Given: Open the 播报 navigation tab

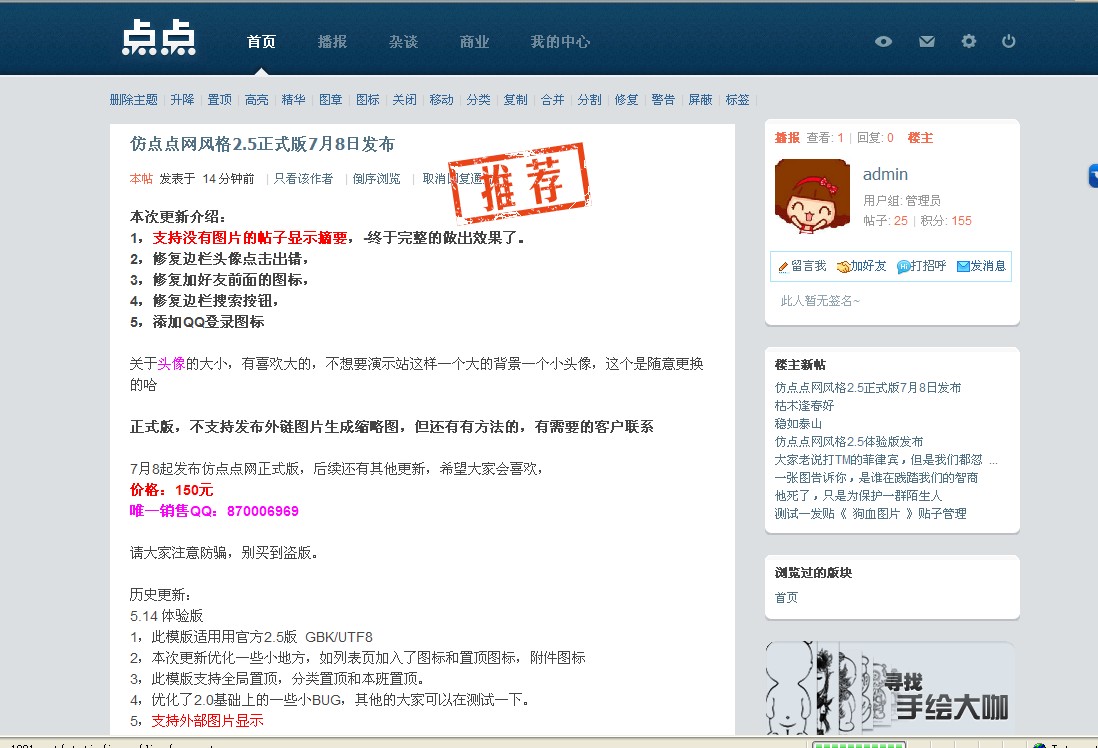Looking at the screenshot, I should pyautogui.click(x=332, y=42).
